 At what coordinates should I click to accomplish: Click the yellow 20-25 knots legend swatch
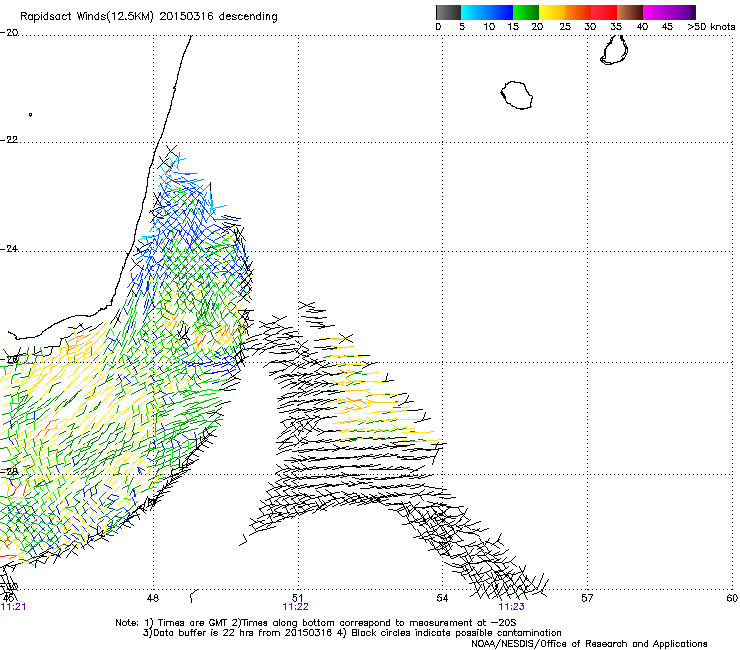(x=552, y=12)
